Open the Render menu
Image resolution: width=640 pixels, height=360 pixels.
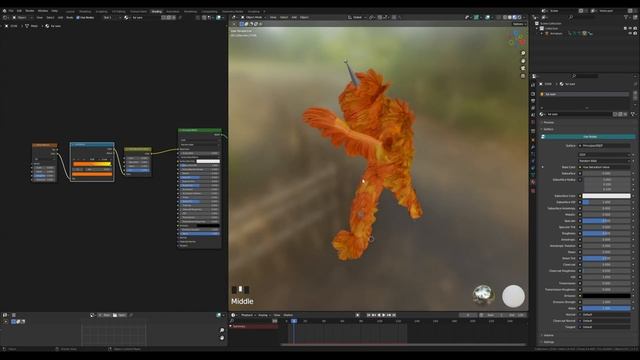pyautogui.click(x=30, y=11)
